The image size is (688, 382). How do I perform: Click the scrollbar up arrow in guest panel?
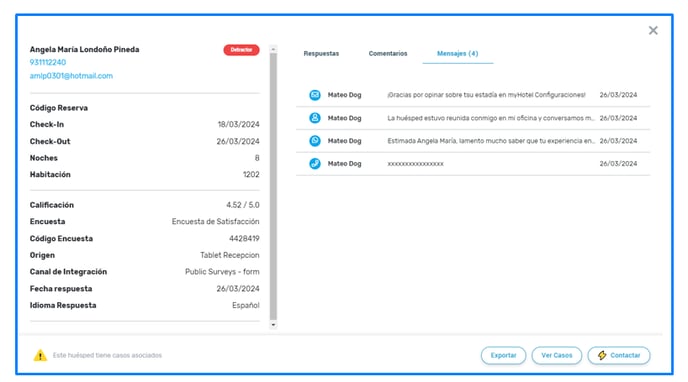tap(273, 49)
